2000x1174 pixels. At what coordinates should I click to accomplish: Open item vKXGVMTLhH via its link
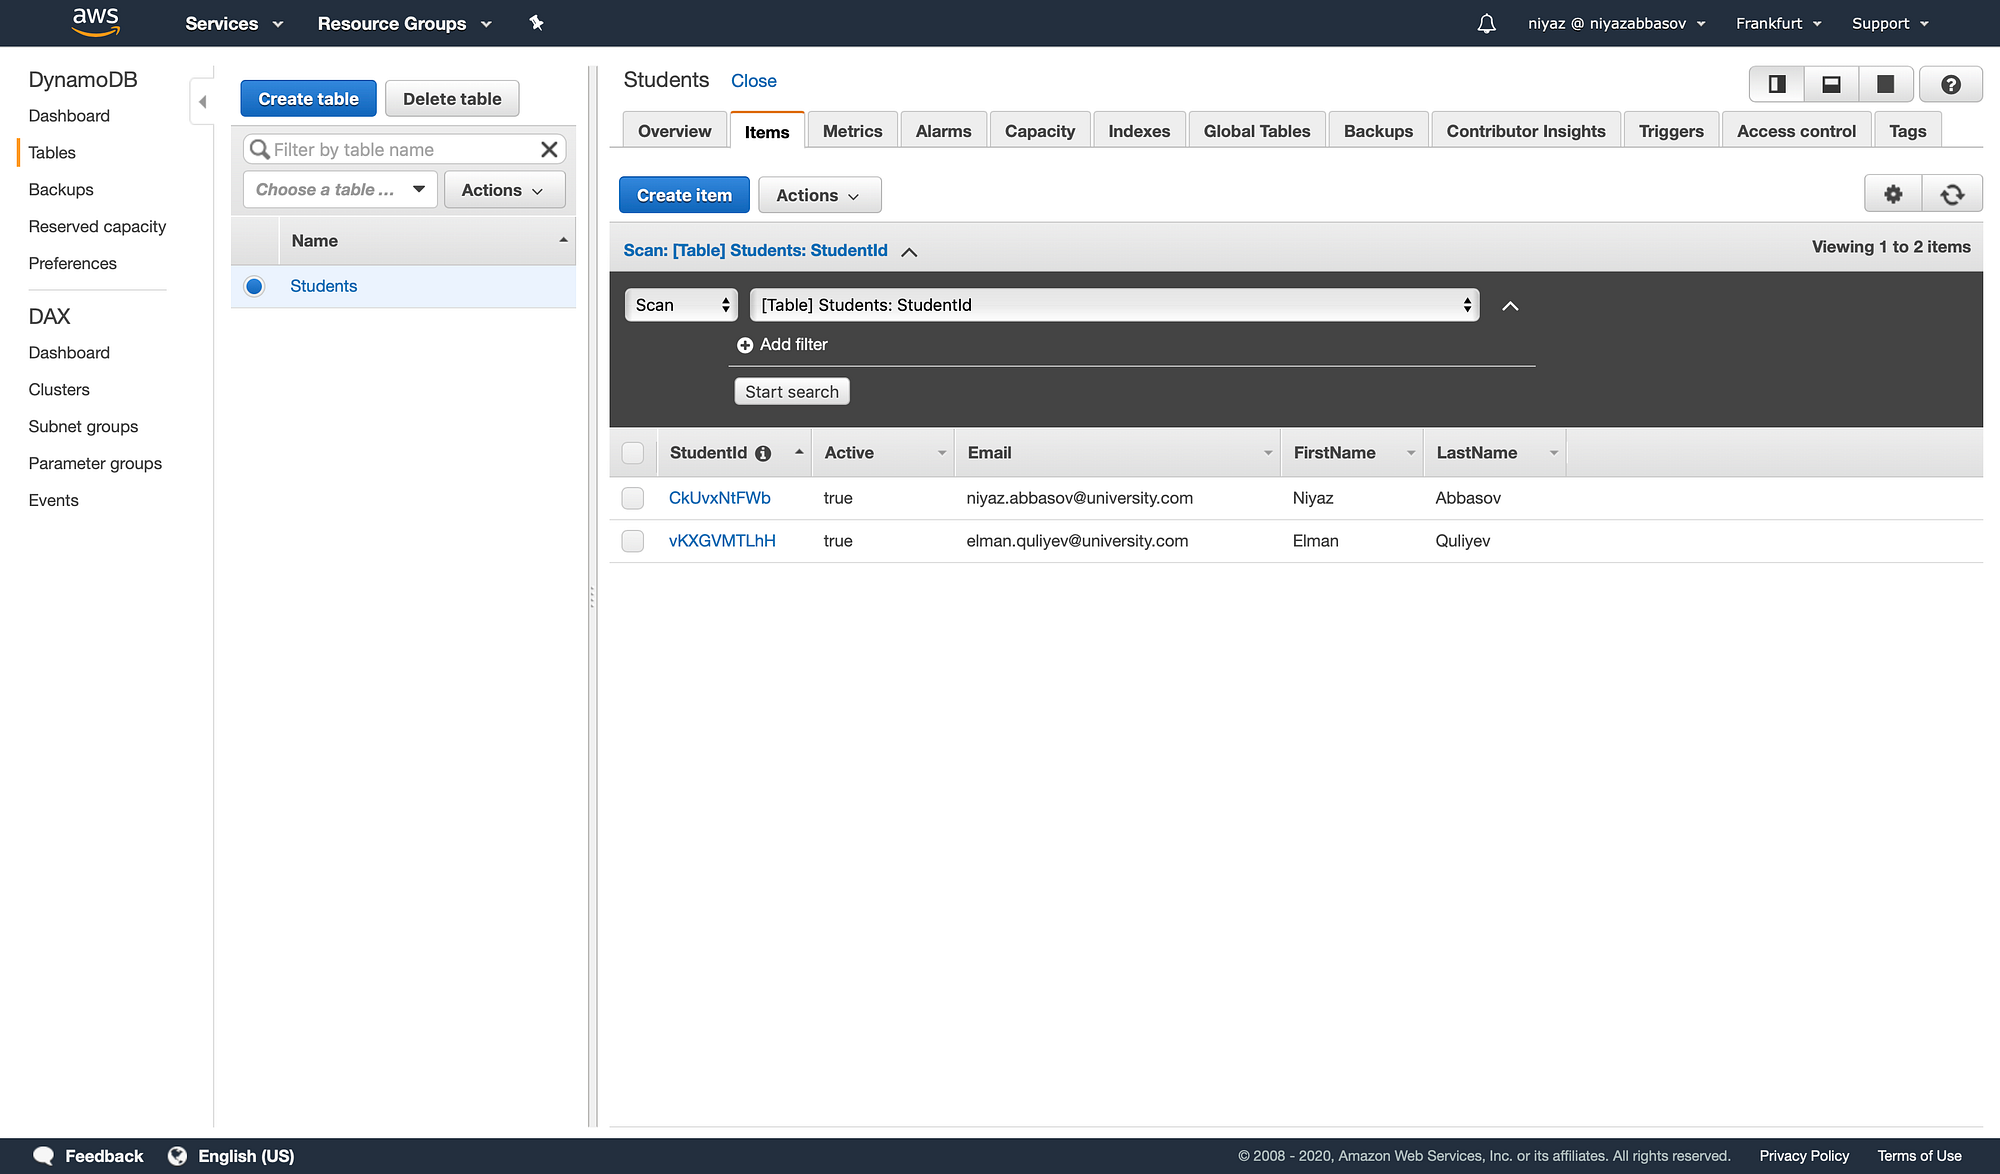tap(722, 540)
